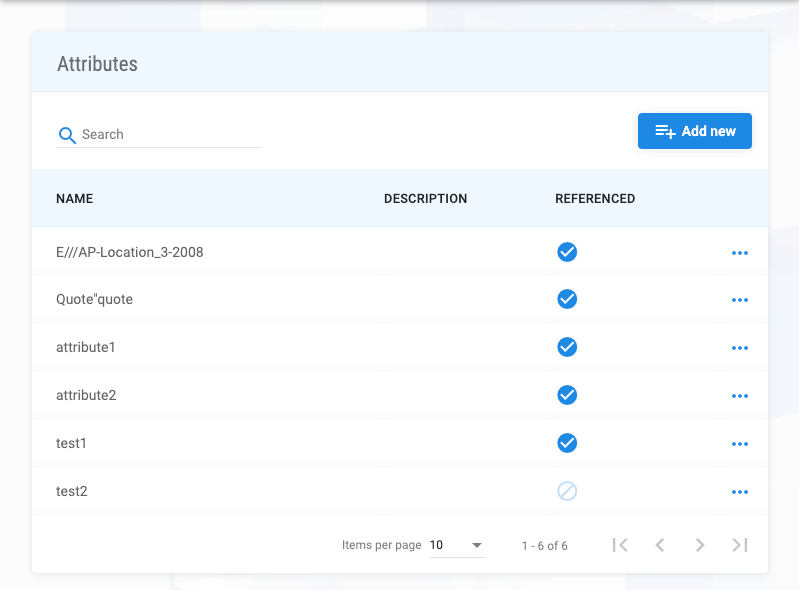Open row actions for E///AP-Location_3-2008
The height and width of the screenshot is (590, 799).
pos(739,253)
